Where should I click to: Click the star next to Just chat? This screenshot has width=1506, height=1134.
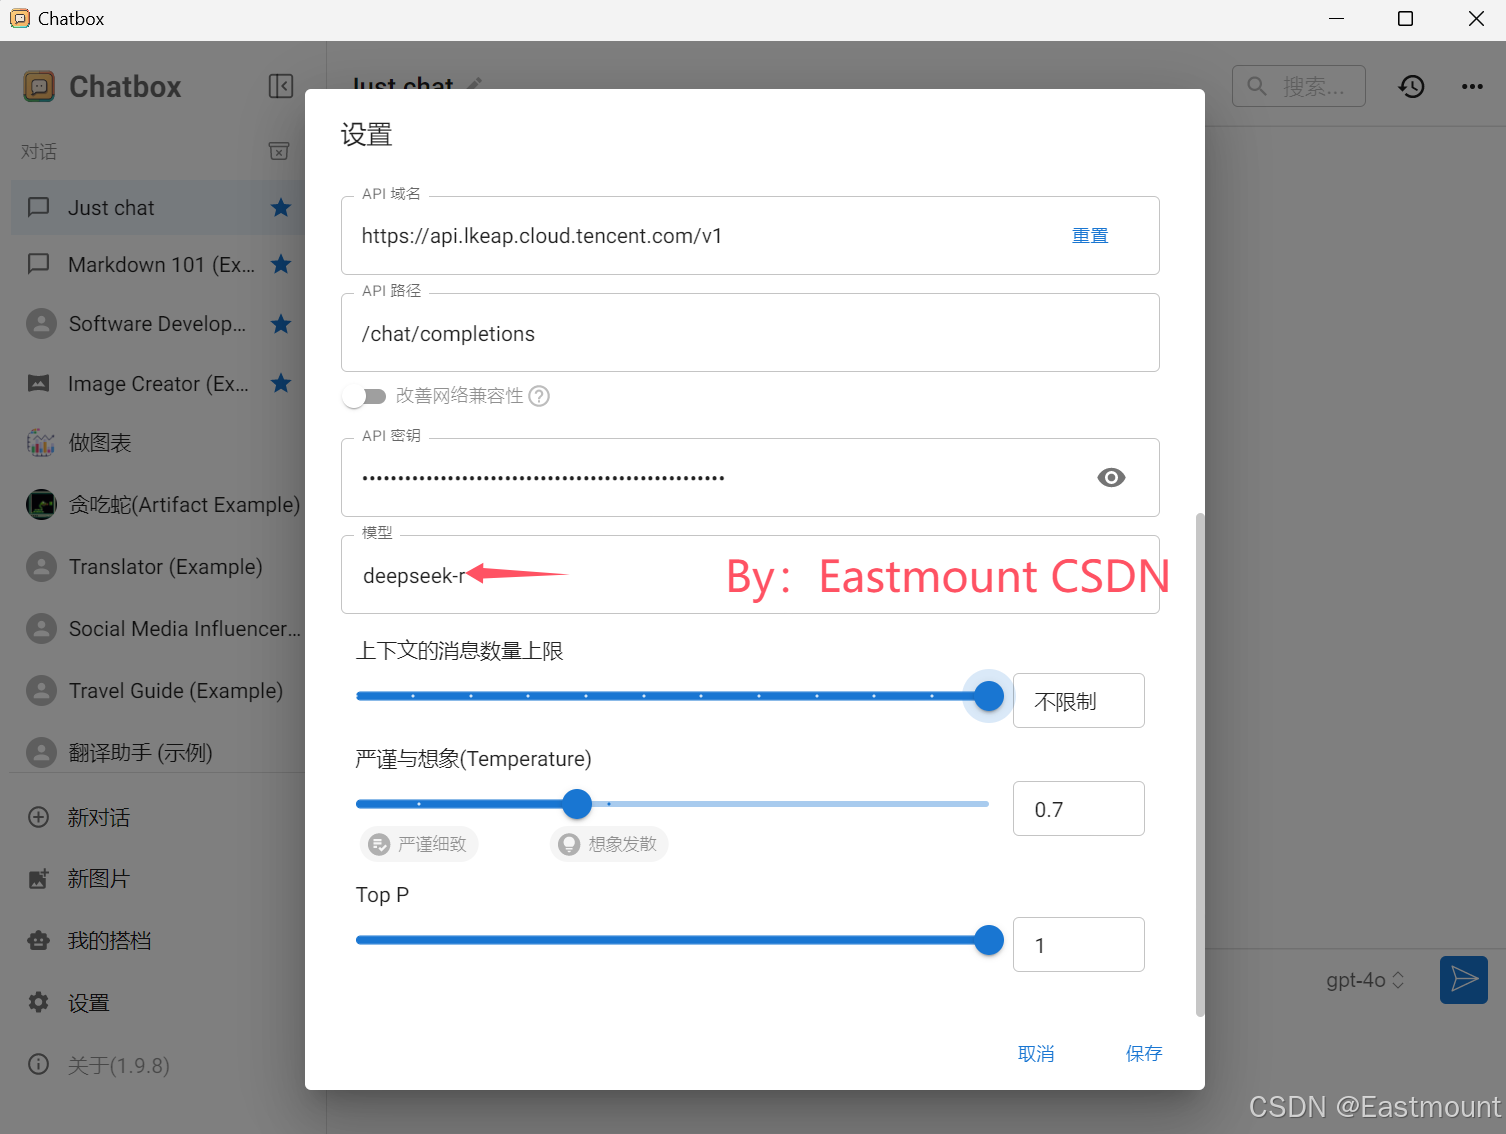tap(281, 207)
